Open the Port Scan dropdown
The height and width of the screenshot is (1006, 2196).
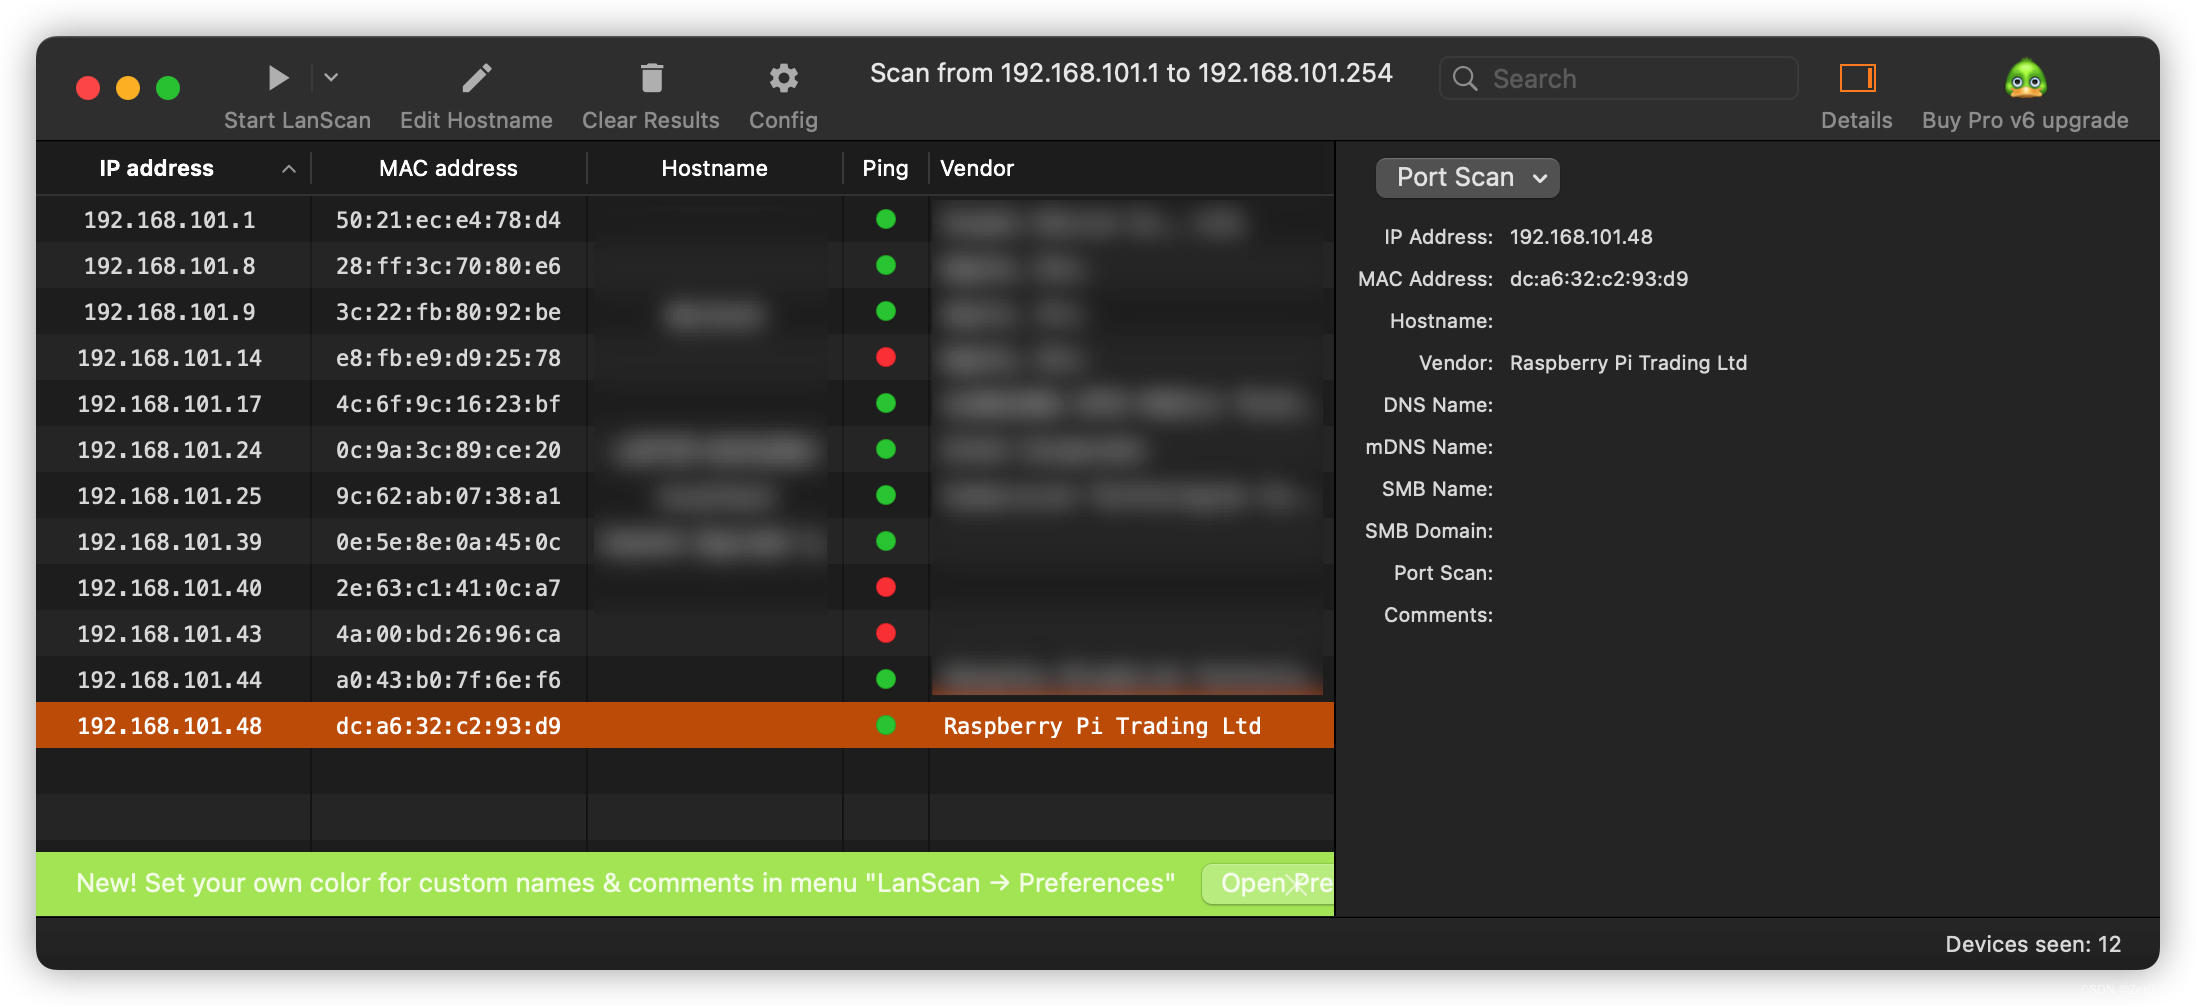click(1467, 178)
